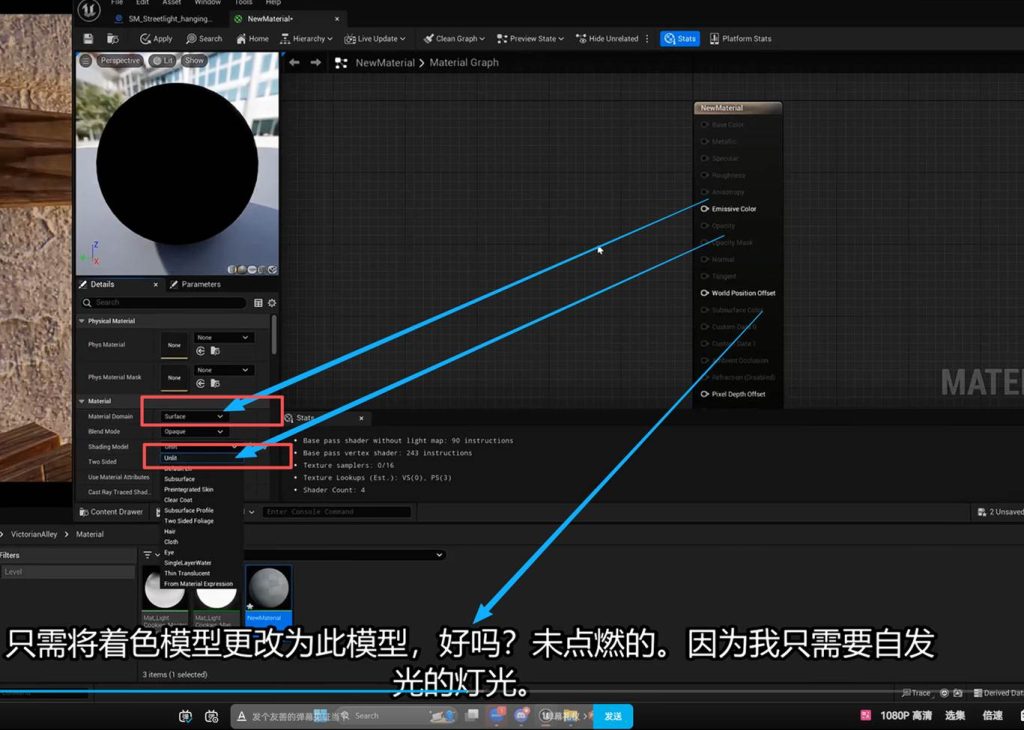Open the Platform Stats panel

[740, 39]
